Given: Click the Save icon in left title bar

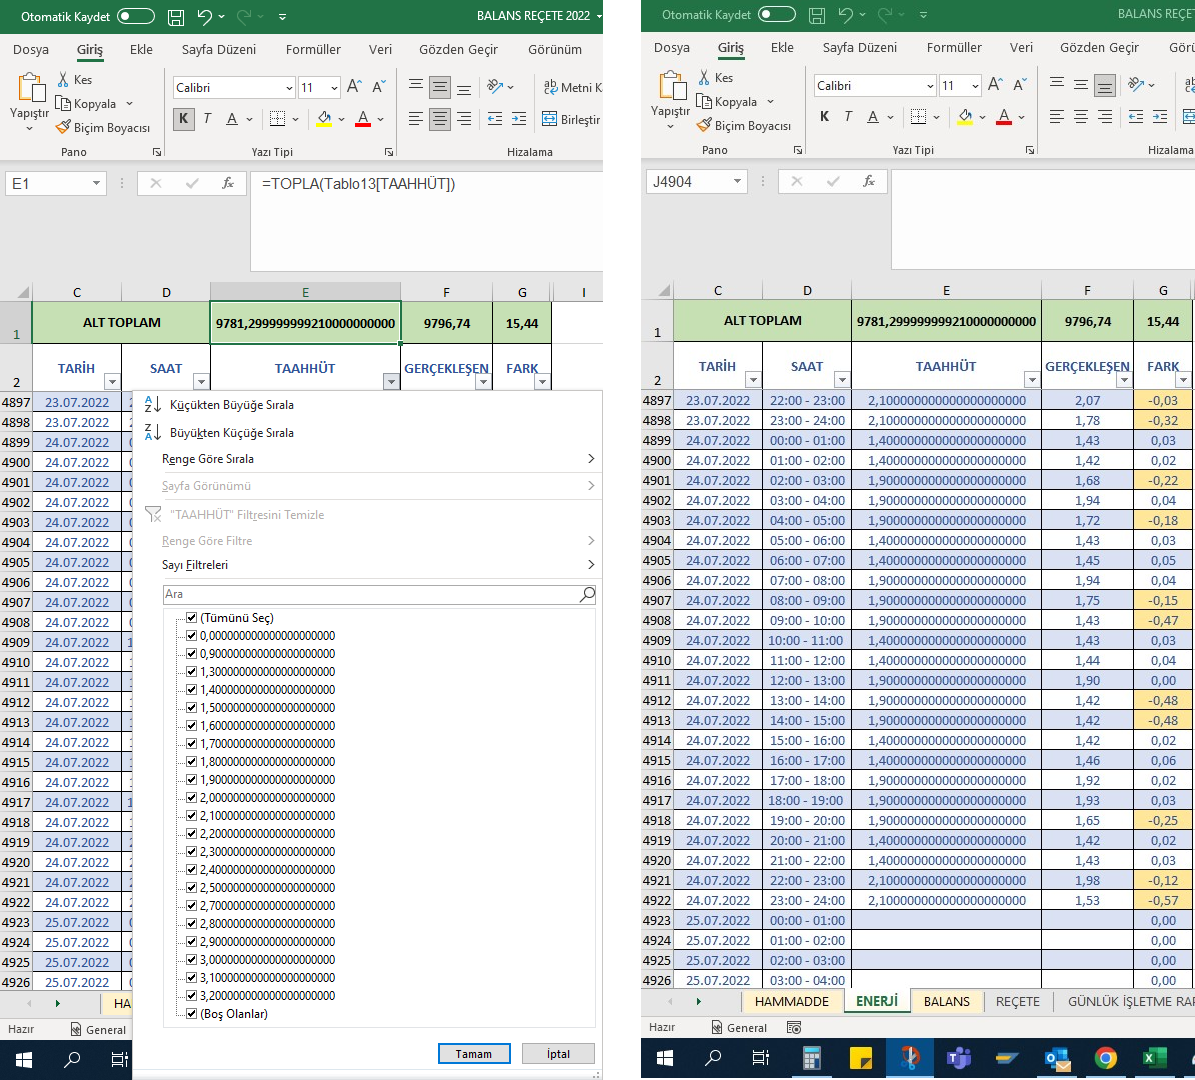Looking at the screenshot, I should (176, 16).
